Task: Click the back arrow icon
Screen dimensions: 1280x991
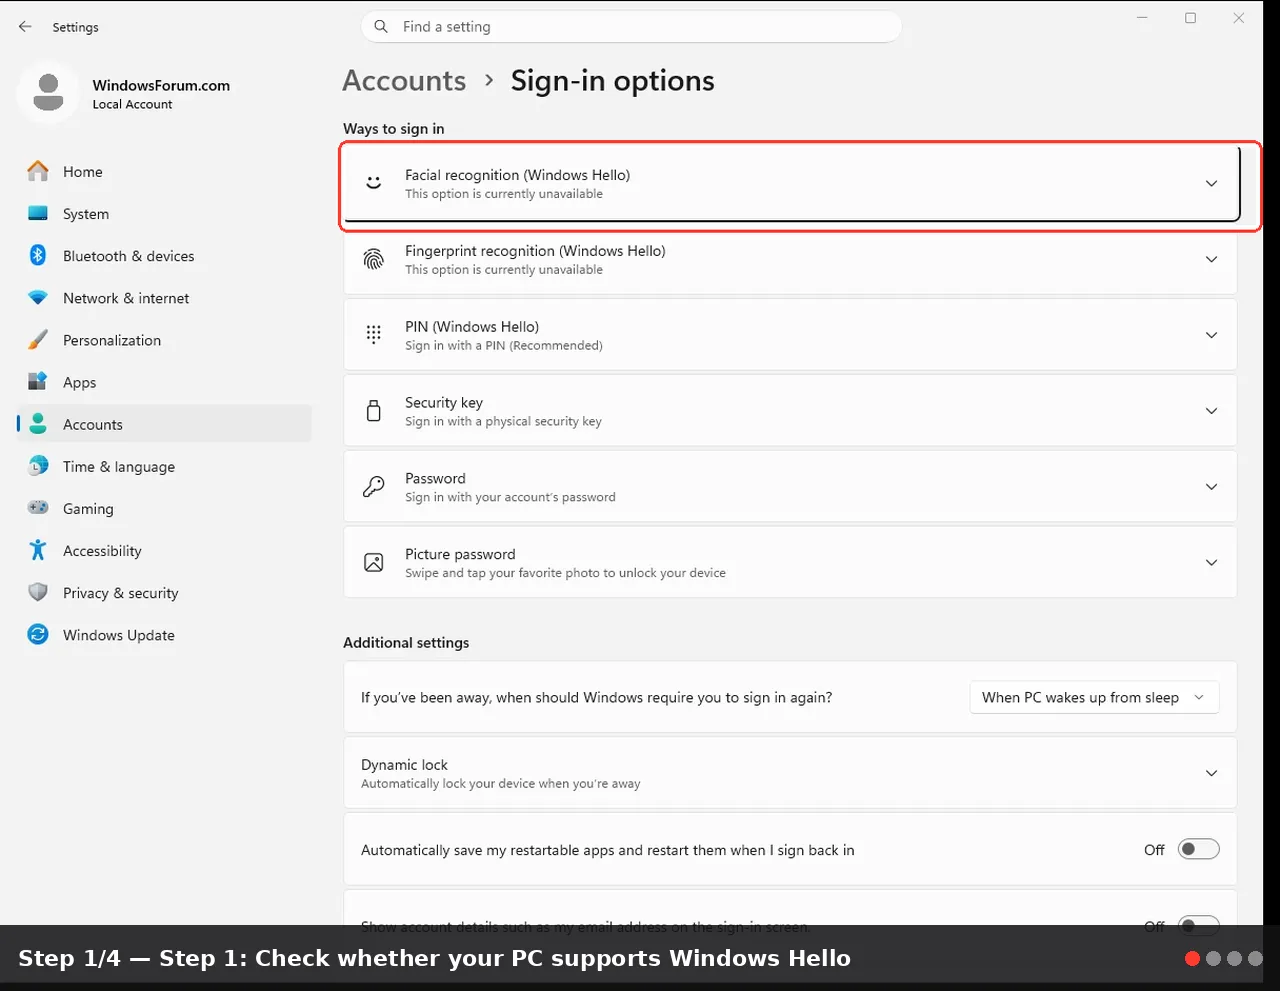Action: pos(25,27)
